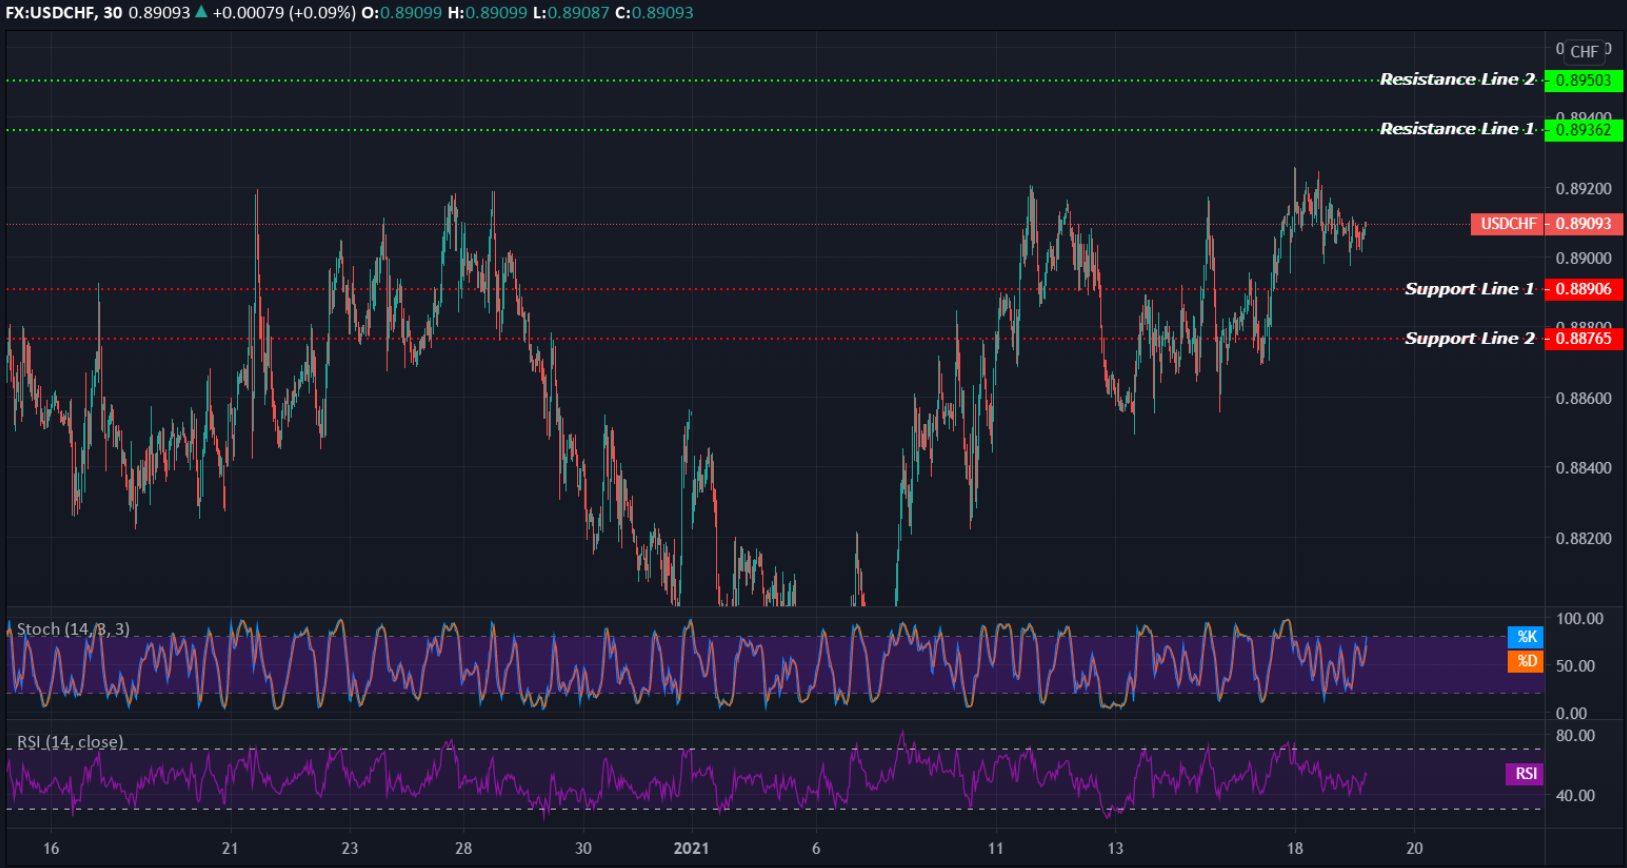Click the 28 date axis label
The width and height of the screenshot is (1627, 868).
[463, 848]
